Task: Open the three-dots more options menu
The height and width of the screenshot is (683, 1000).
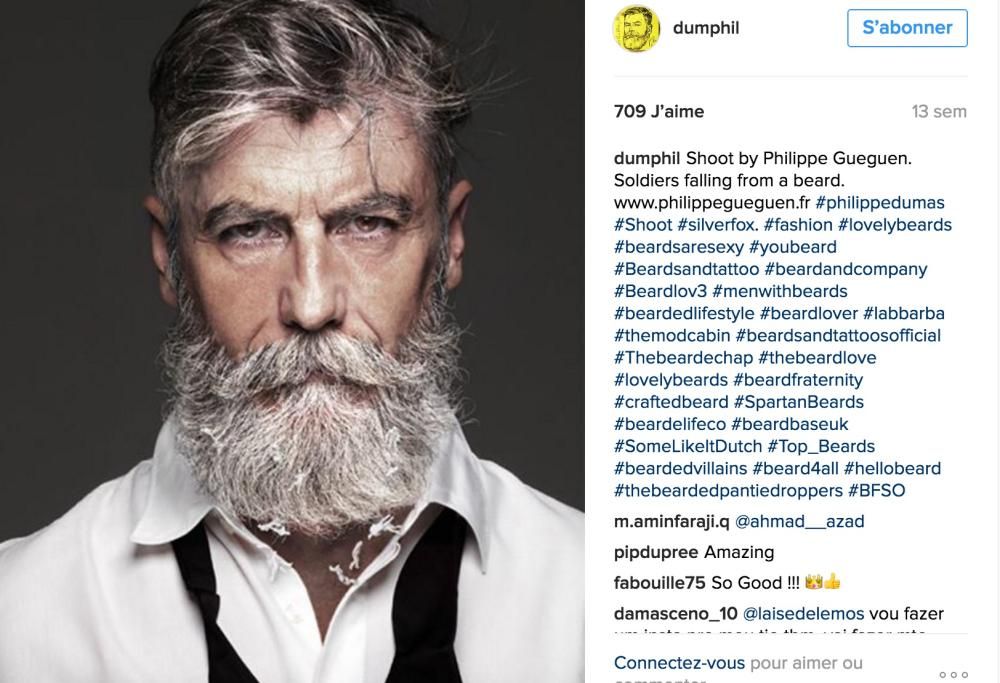Action: point(953,675)
